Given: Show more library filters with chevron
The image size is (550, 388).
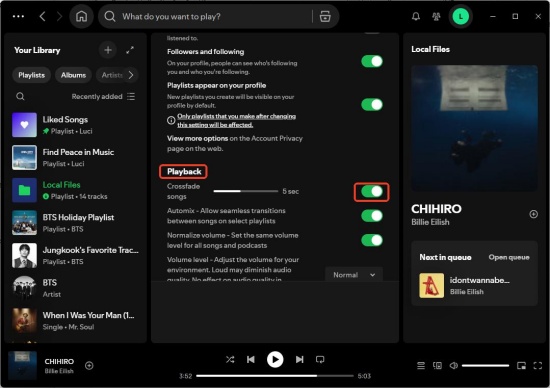Looking at the screenshot, I should coord(131,75).
